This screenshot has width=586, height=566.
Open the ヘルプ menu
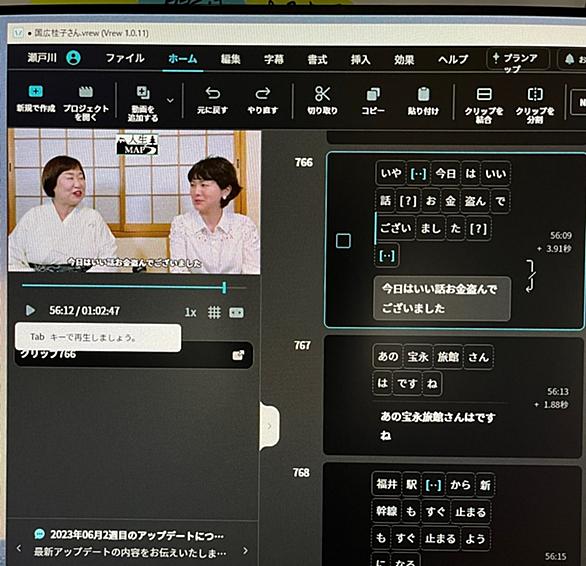(453, 59)
